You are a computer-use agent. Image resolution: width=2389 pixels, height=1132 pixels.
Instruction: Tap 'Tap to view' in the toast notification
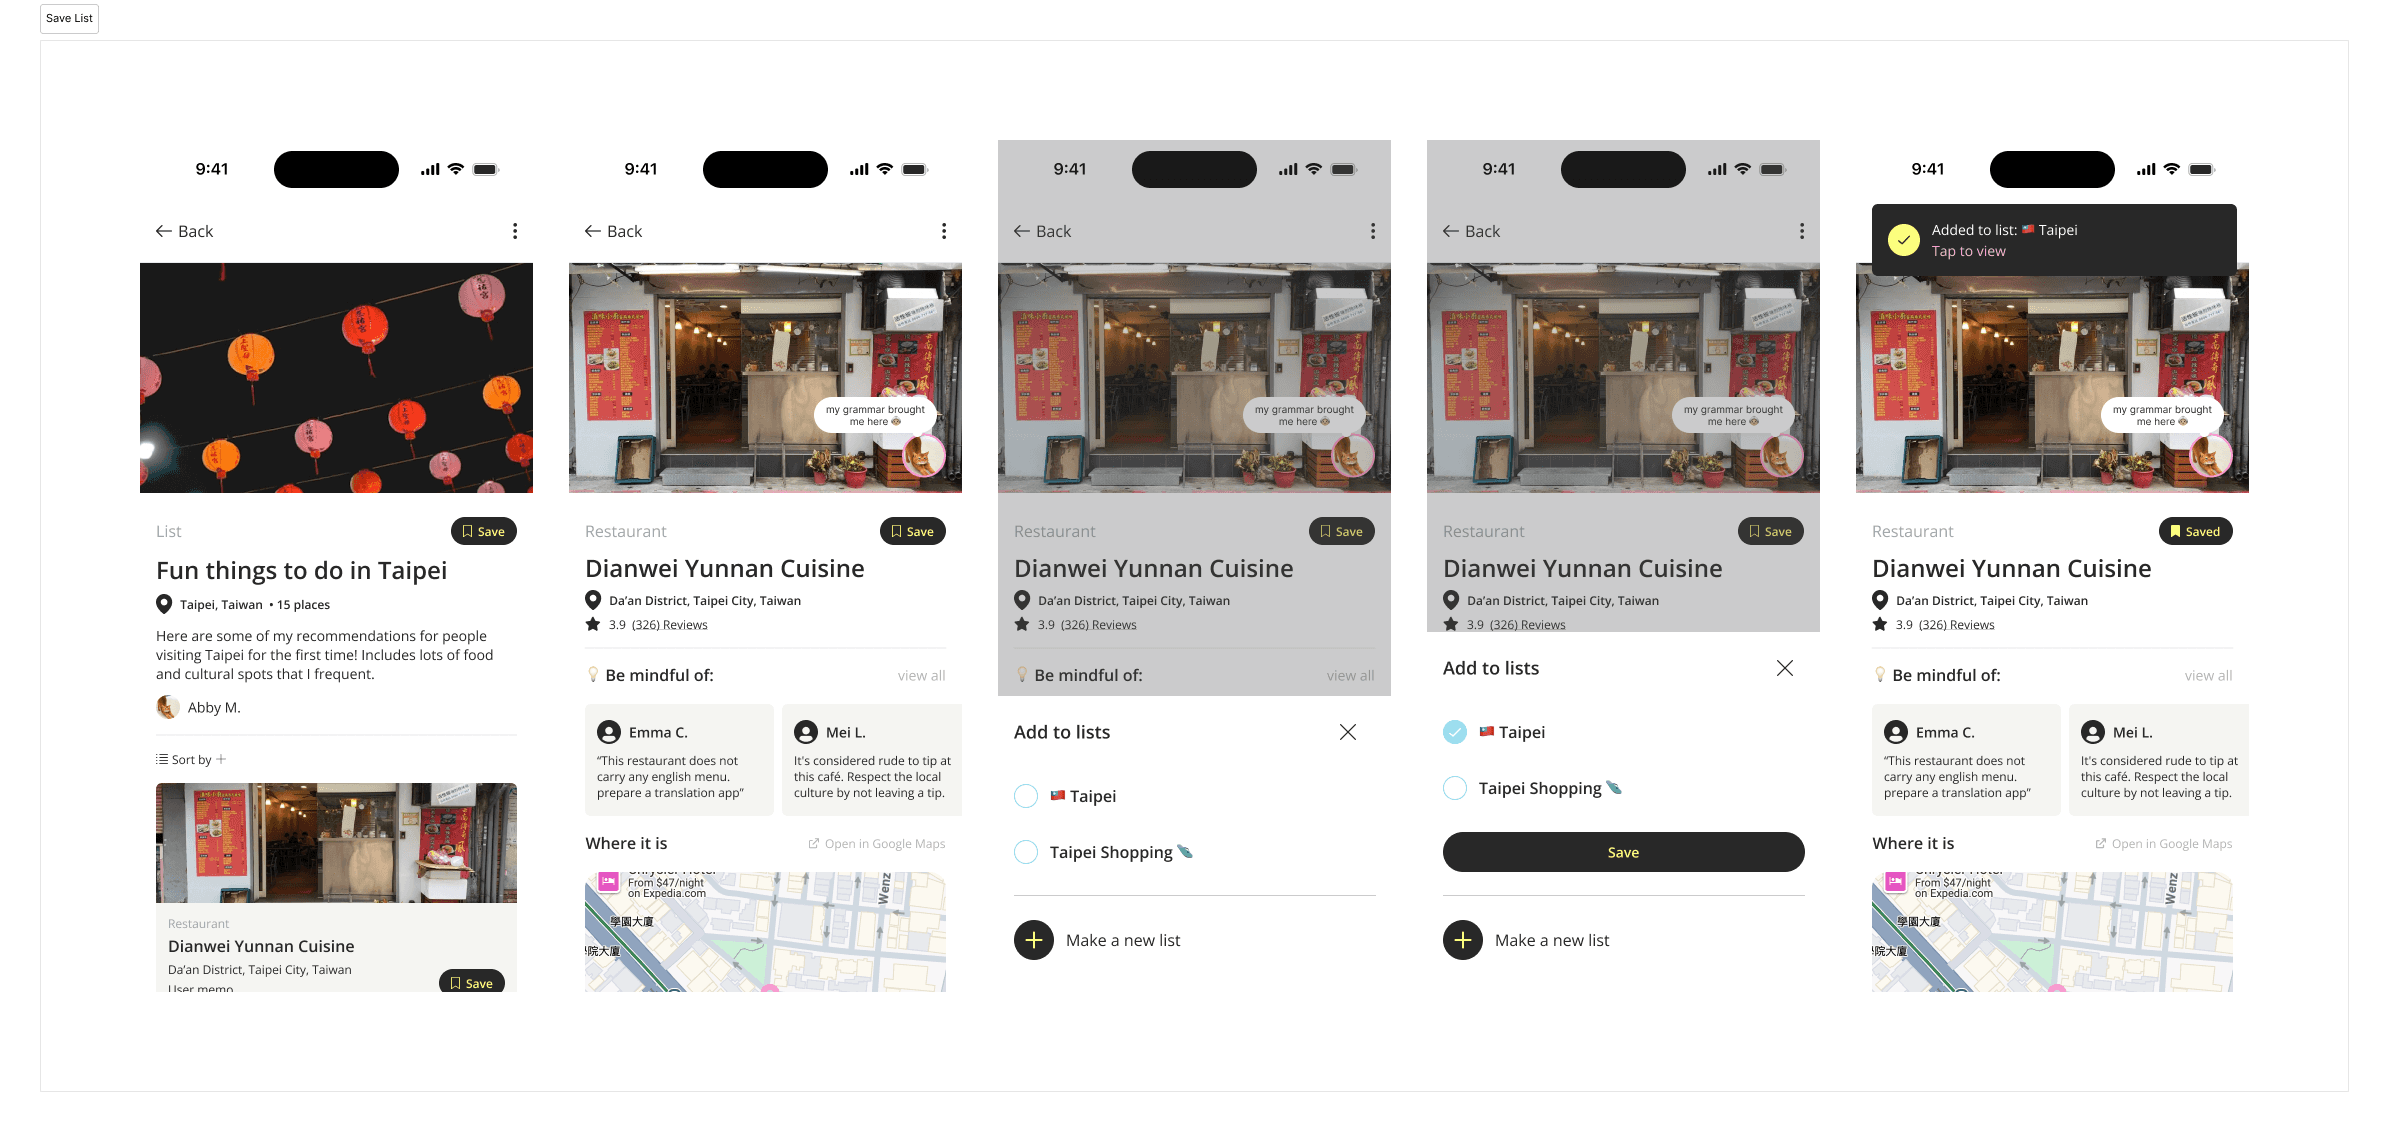point(1968,252)
